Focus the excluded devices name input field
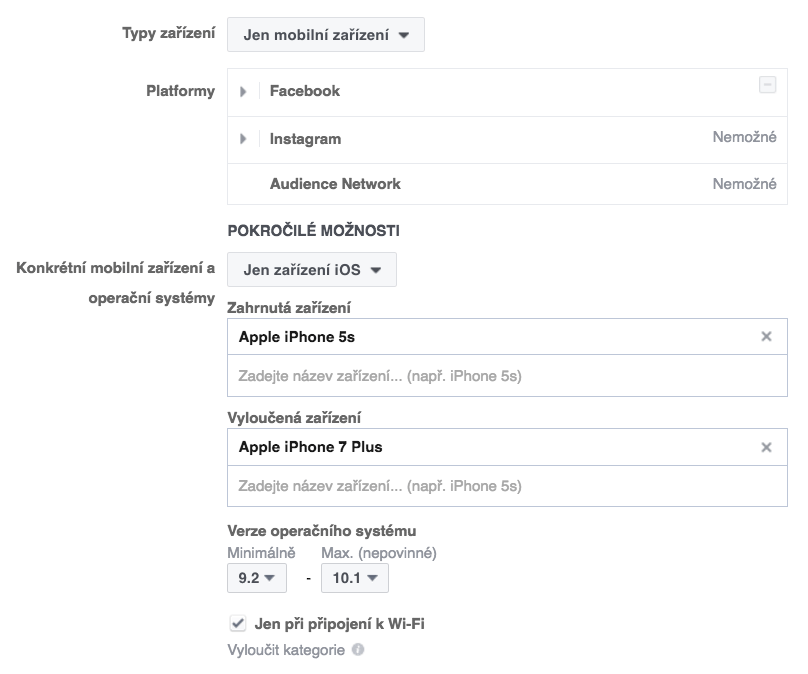Viewport: 808px width, 674px height. coord(507,486)
